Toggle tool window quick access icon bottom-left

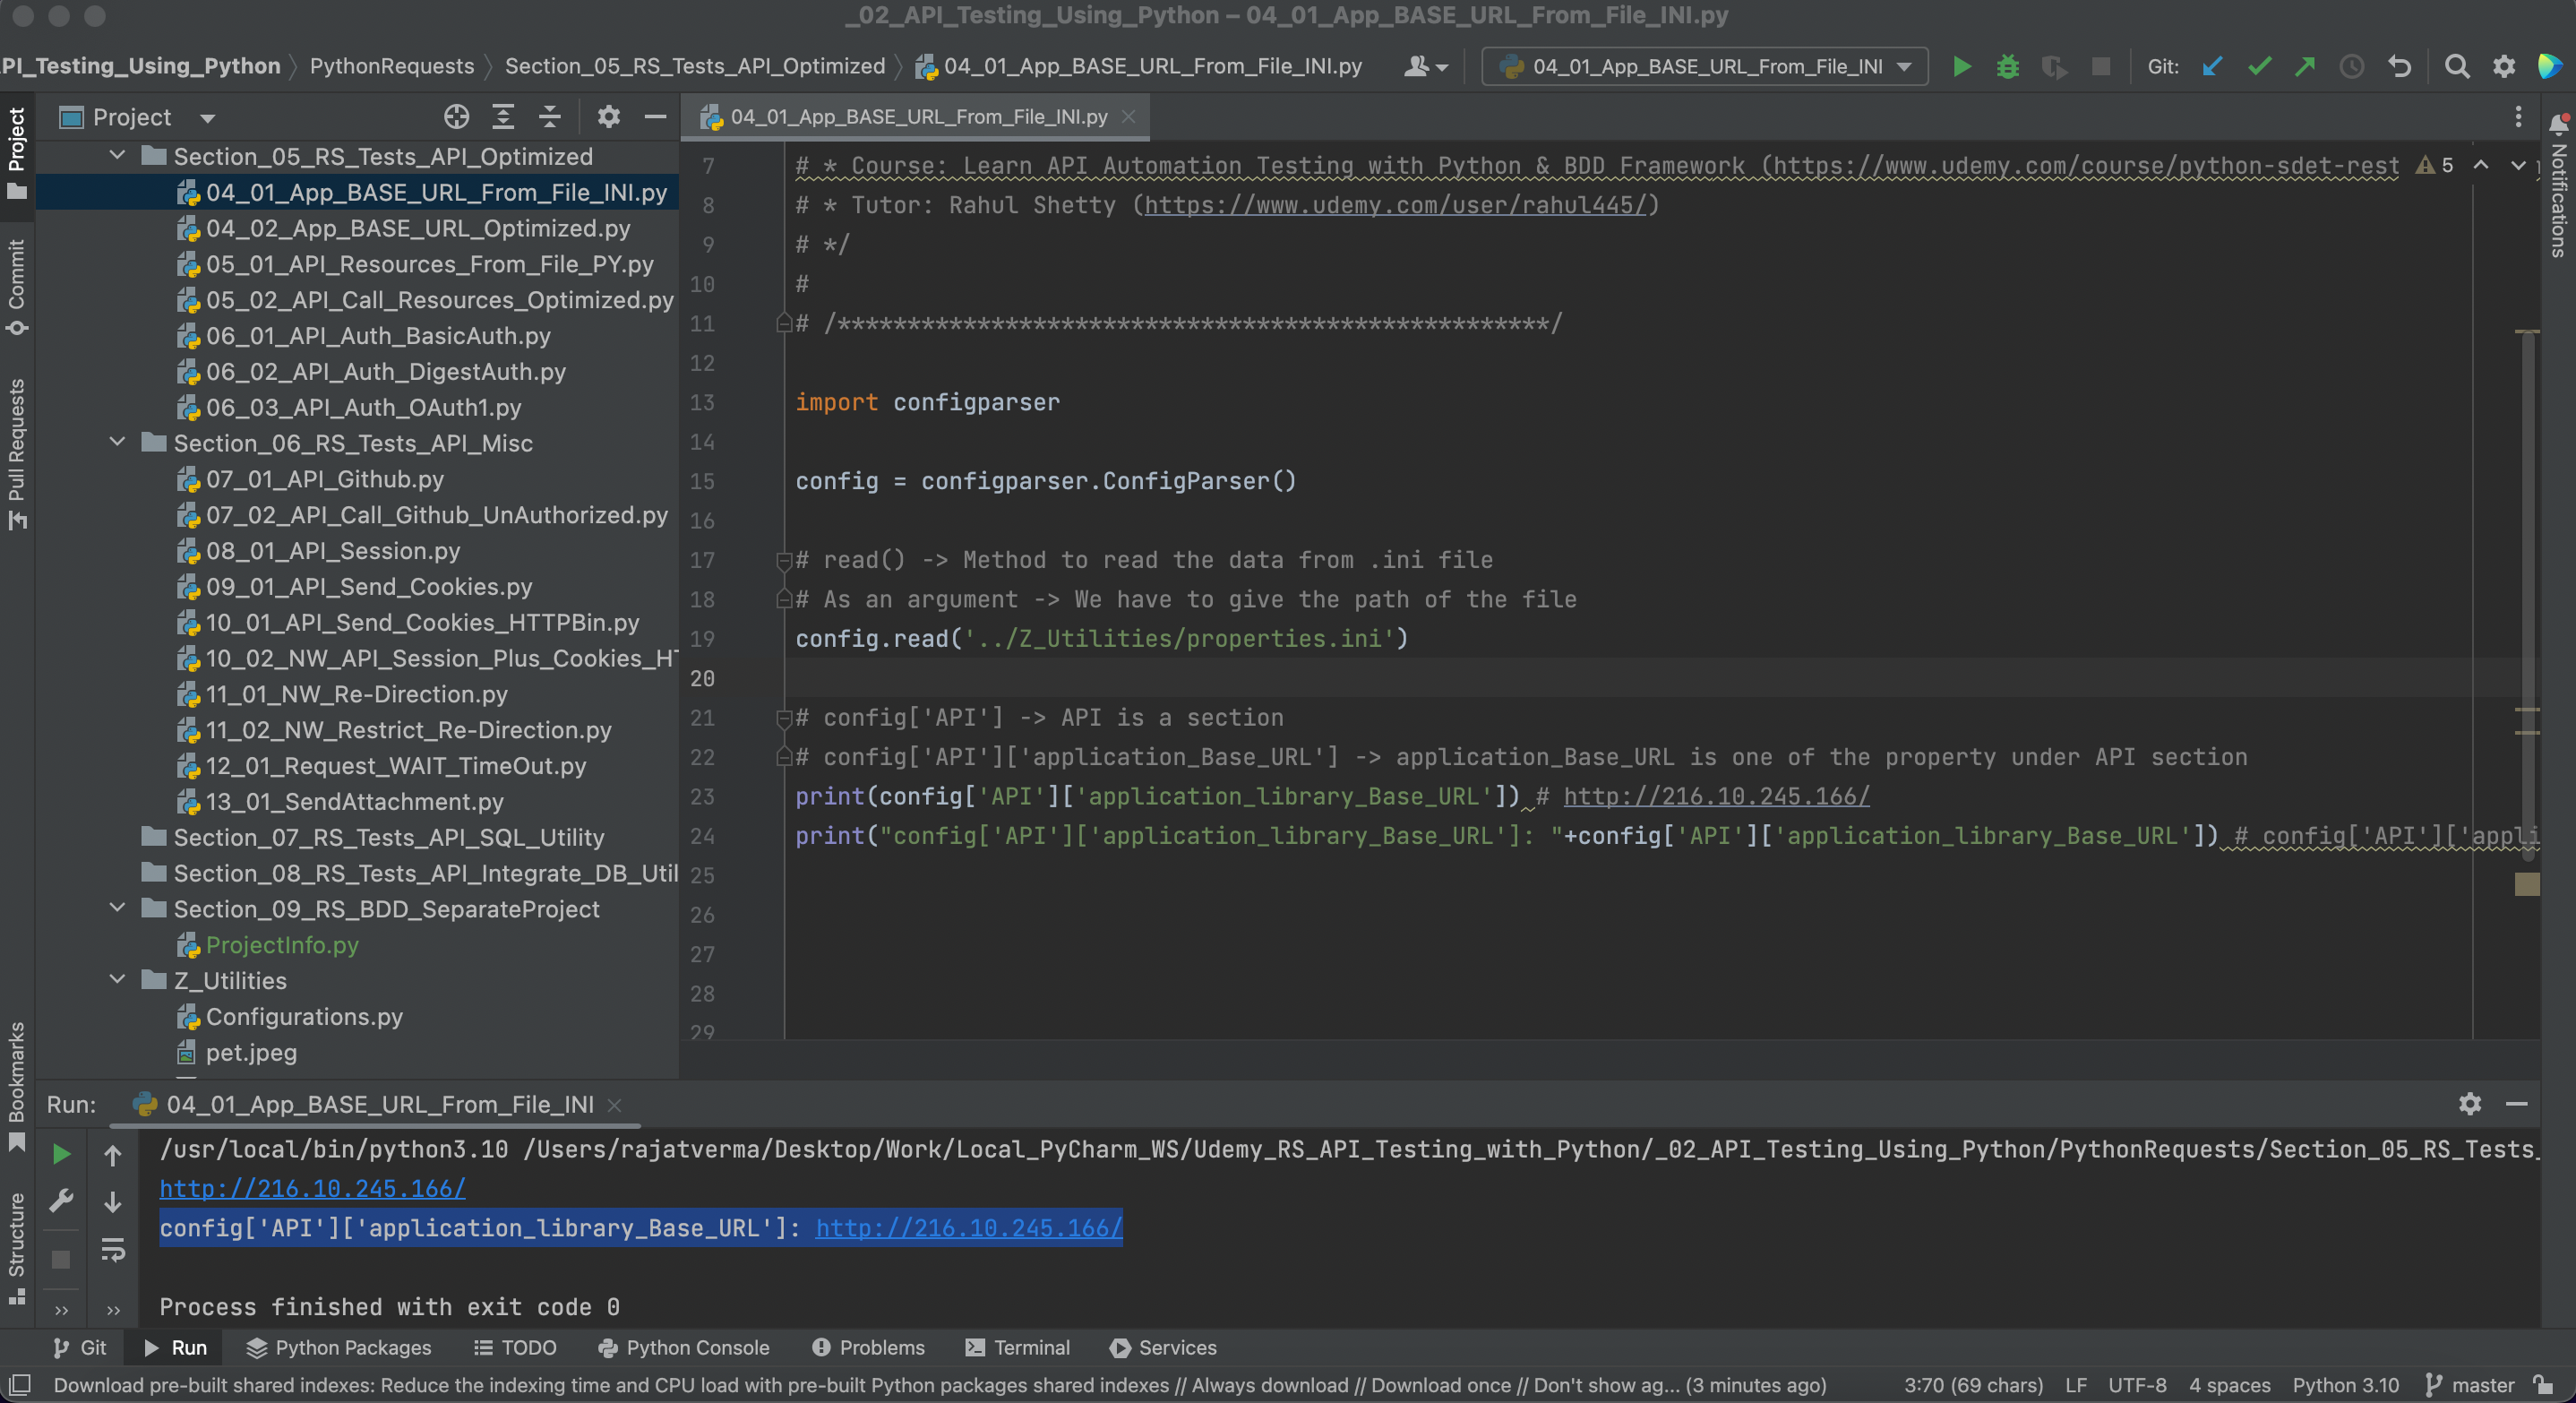click(x=19, y=1385)
